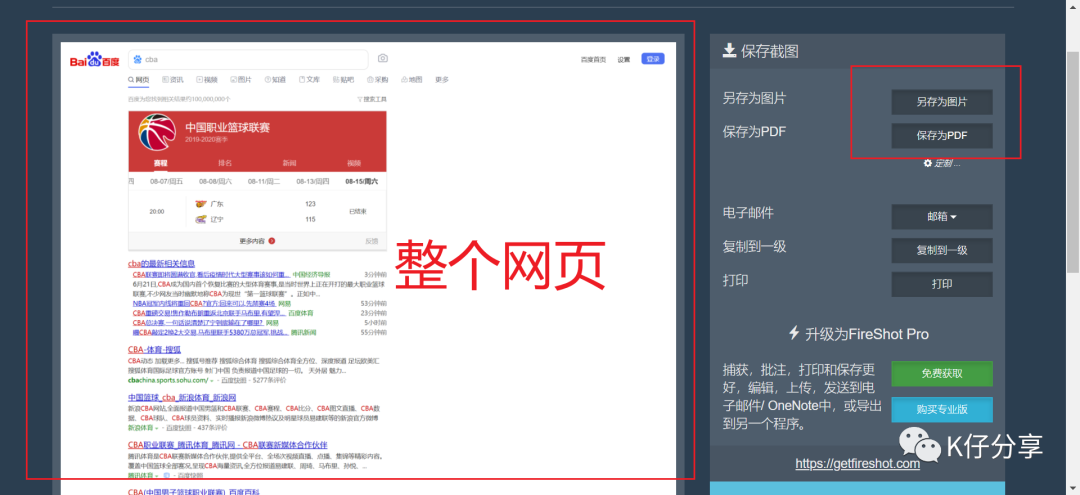Click the download icon beside 保存截图
This screenshot has height=495, width=1080.
(729, 50)
